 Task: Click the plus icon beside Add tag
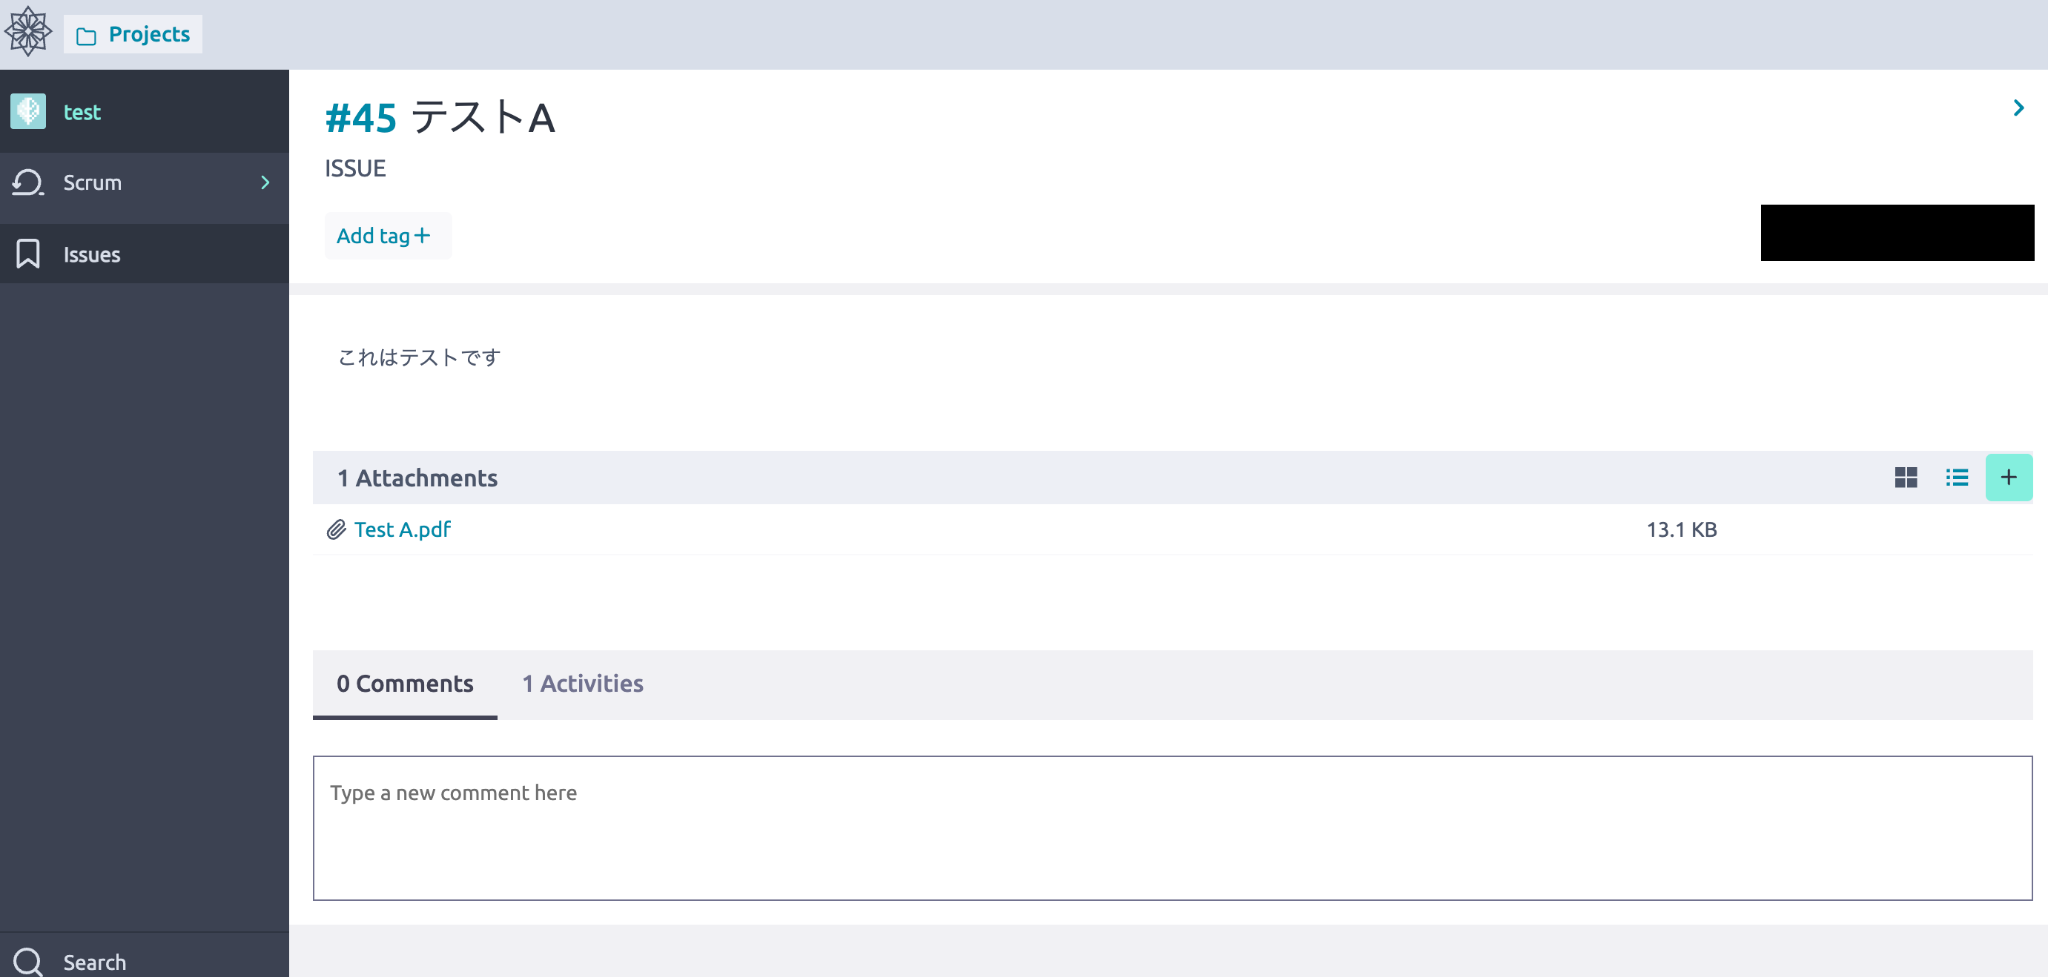pyautogui.click(x=422, y=235)
